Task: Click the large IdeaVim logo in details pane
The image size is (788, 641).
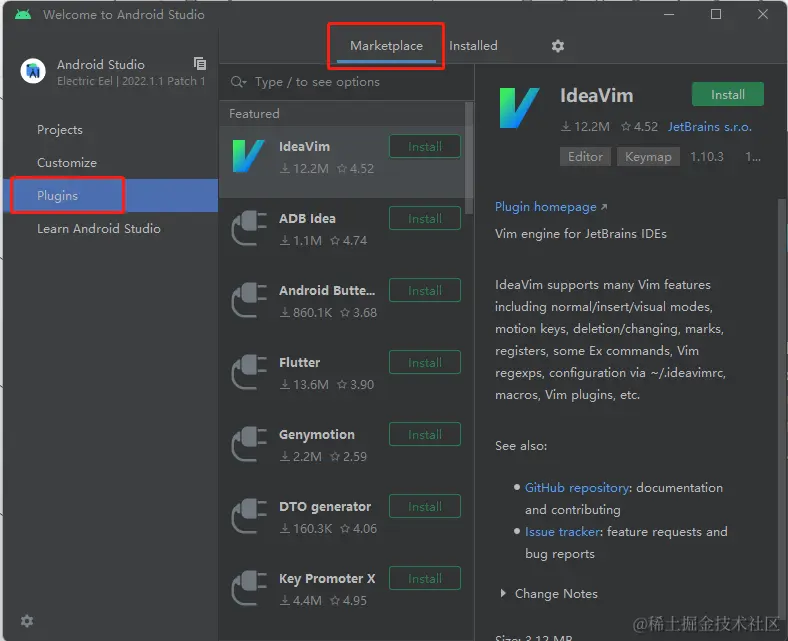Action: [x=519, y=108]
